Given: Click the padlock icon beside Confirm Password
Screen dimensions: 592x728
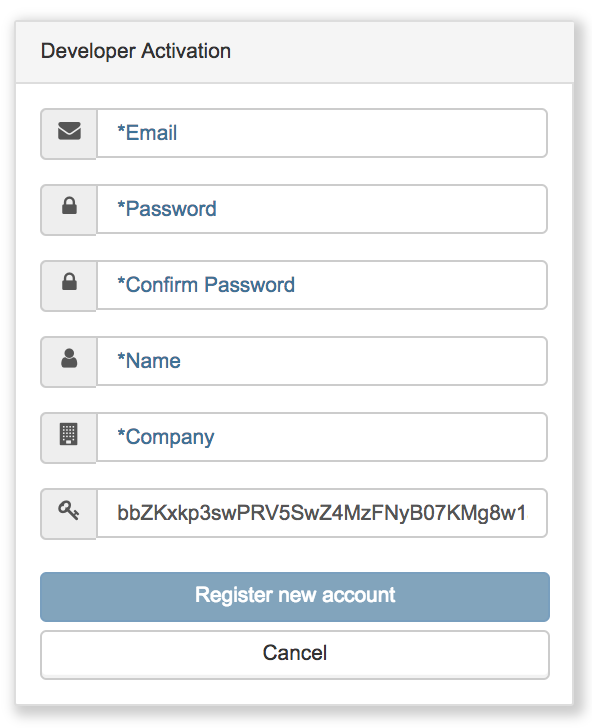Looking at the screenshot, I should (69, 282).
